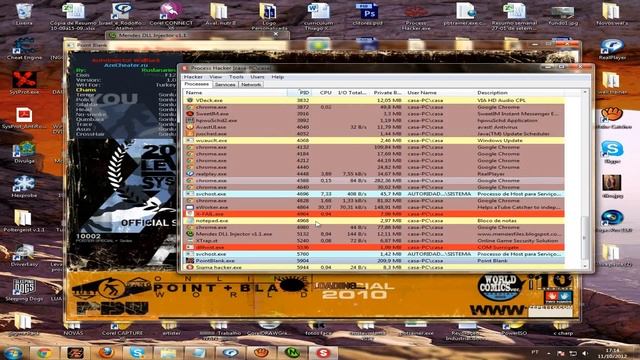Click the volume icon in system tray
Screen dimensions: 640x360
pos(585,353)
